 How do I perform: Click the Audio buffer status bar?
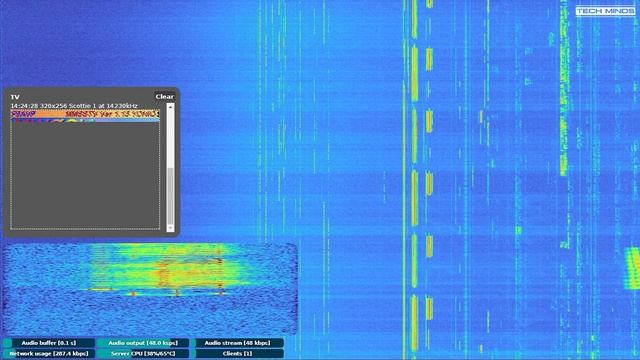[x=49, y=343]
